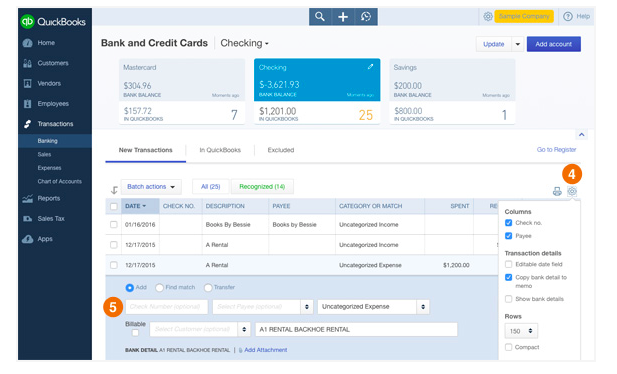
Task: Select the 12/17/2015 A Rental Uncategorized Income row
Action: click(x=302, y=245)
